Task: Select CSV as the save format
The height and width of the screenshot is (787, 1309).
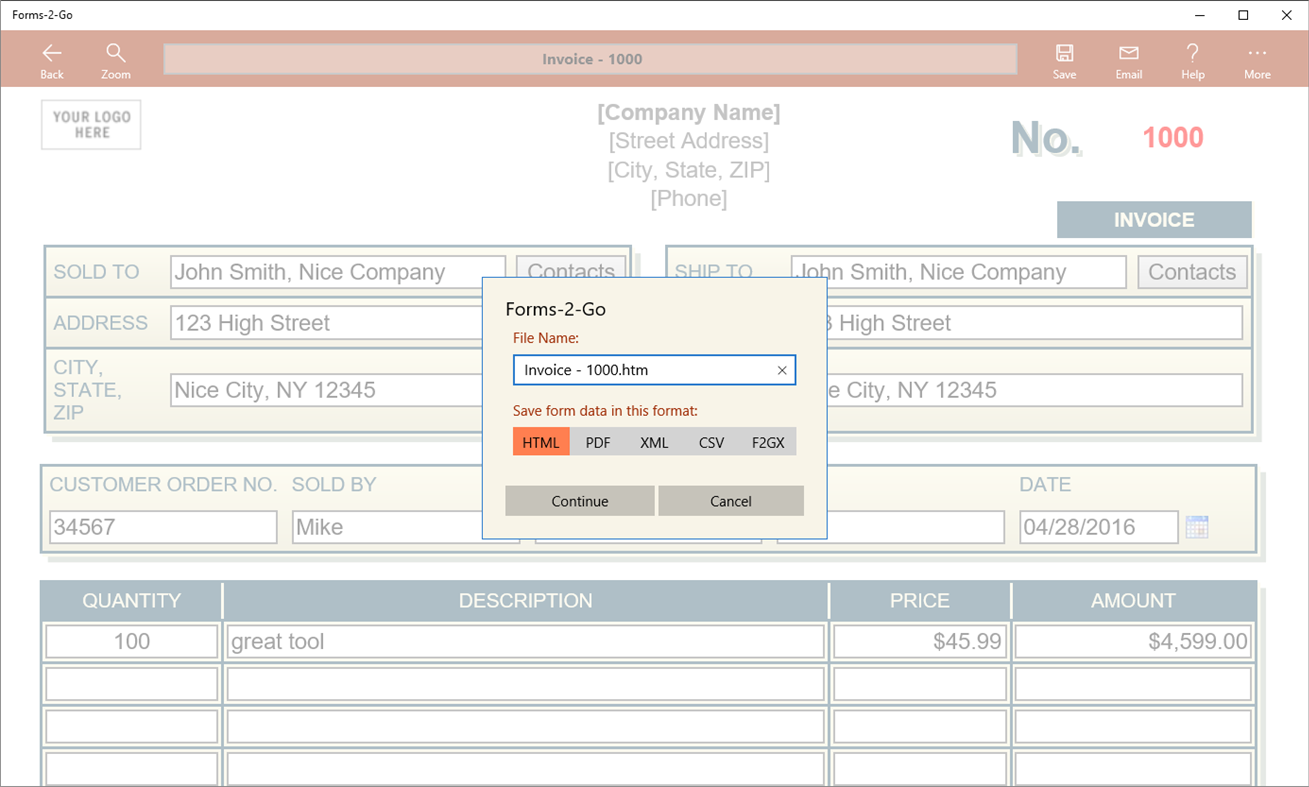Action: [x=711, y=441]
